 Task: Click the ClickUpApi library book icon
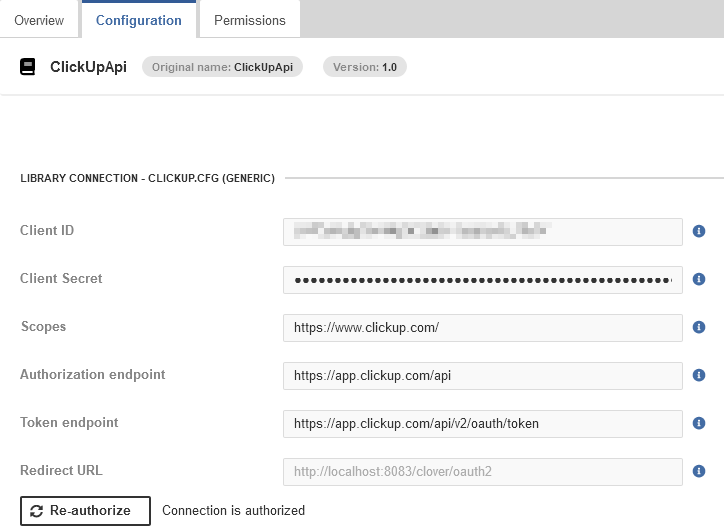28,67
